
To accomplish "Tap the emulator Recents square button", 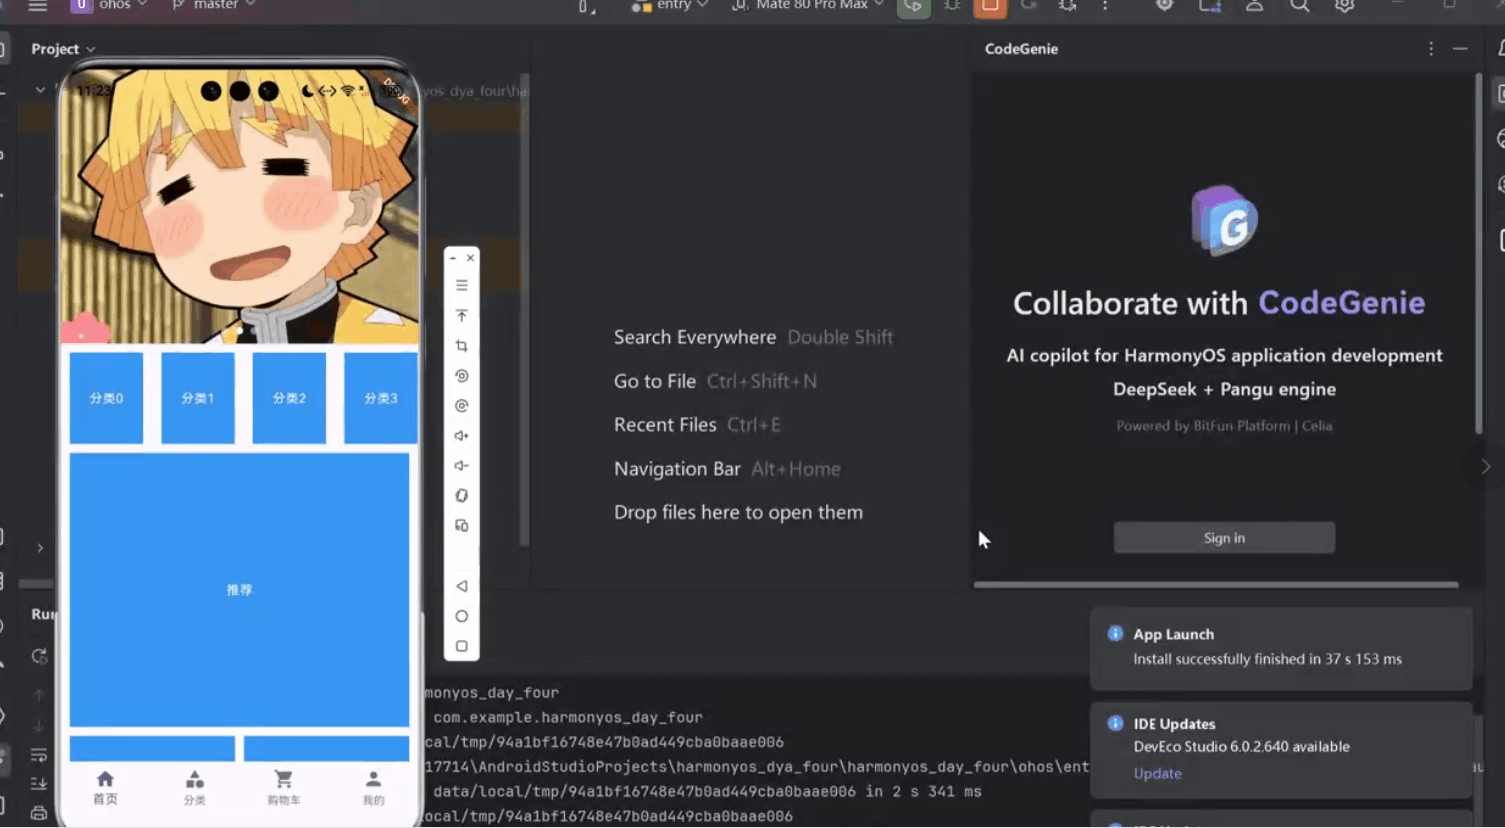I will pyautogui.click(x=461, y=646).
